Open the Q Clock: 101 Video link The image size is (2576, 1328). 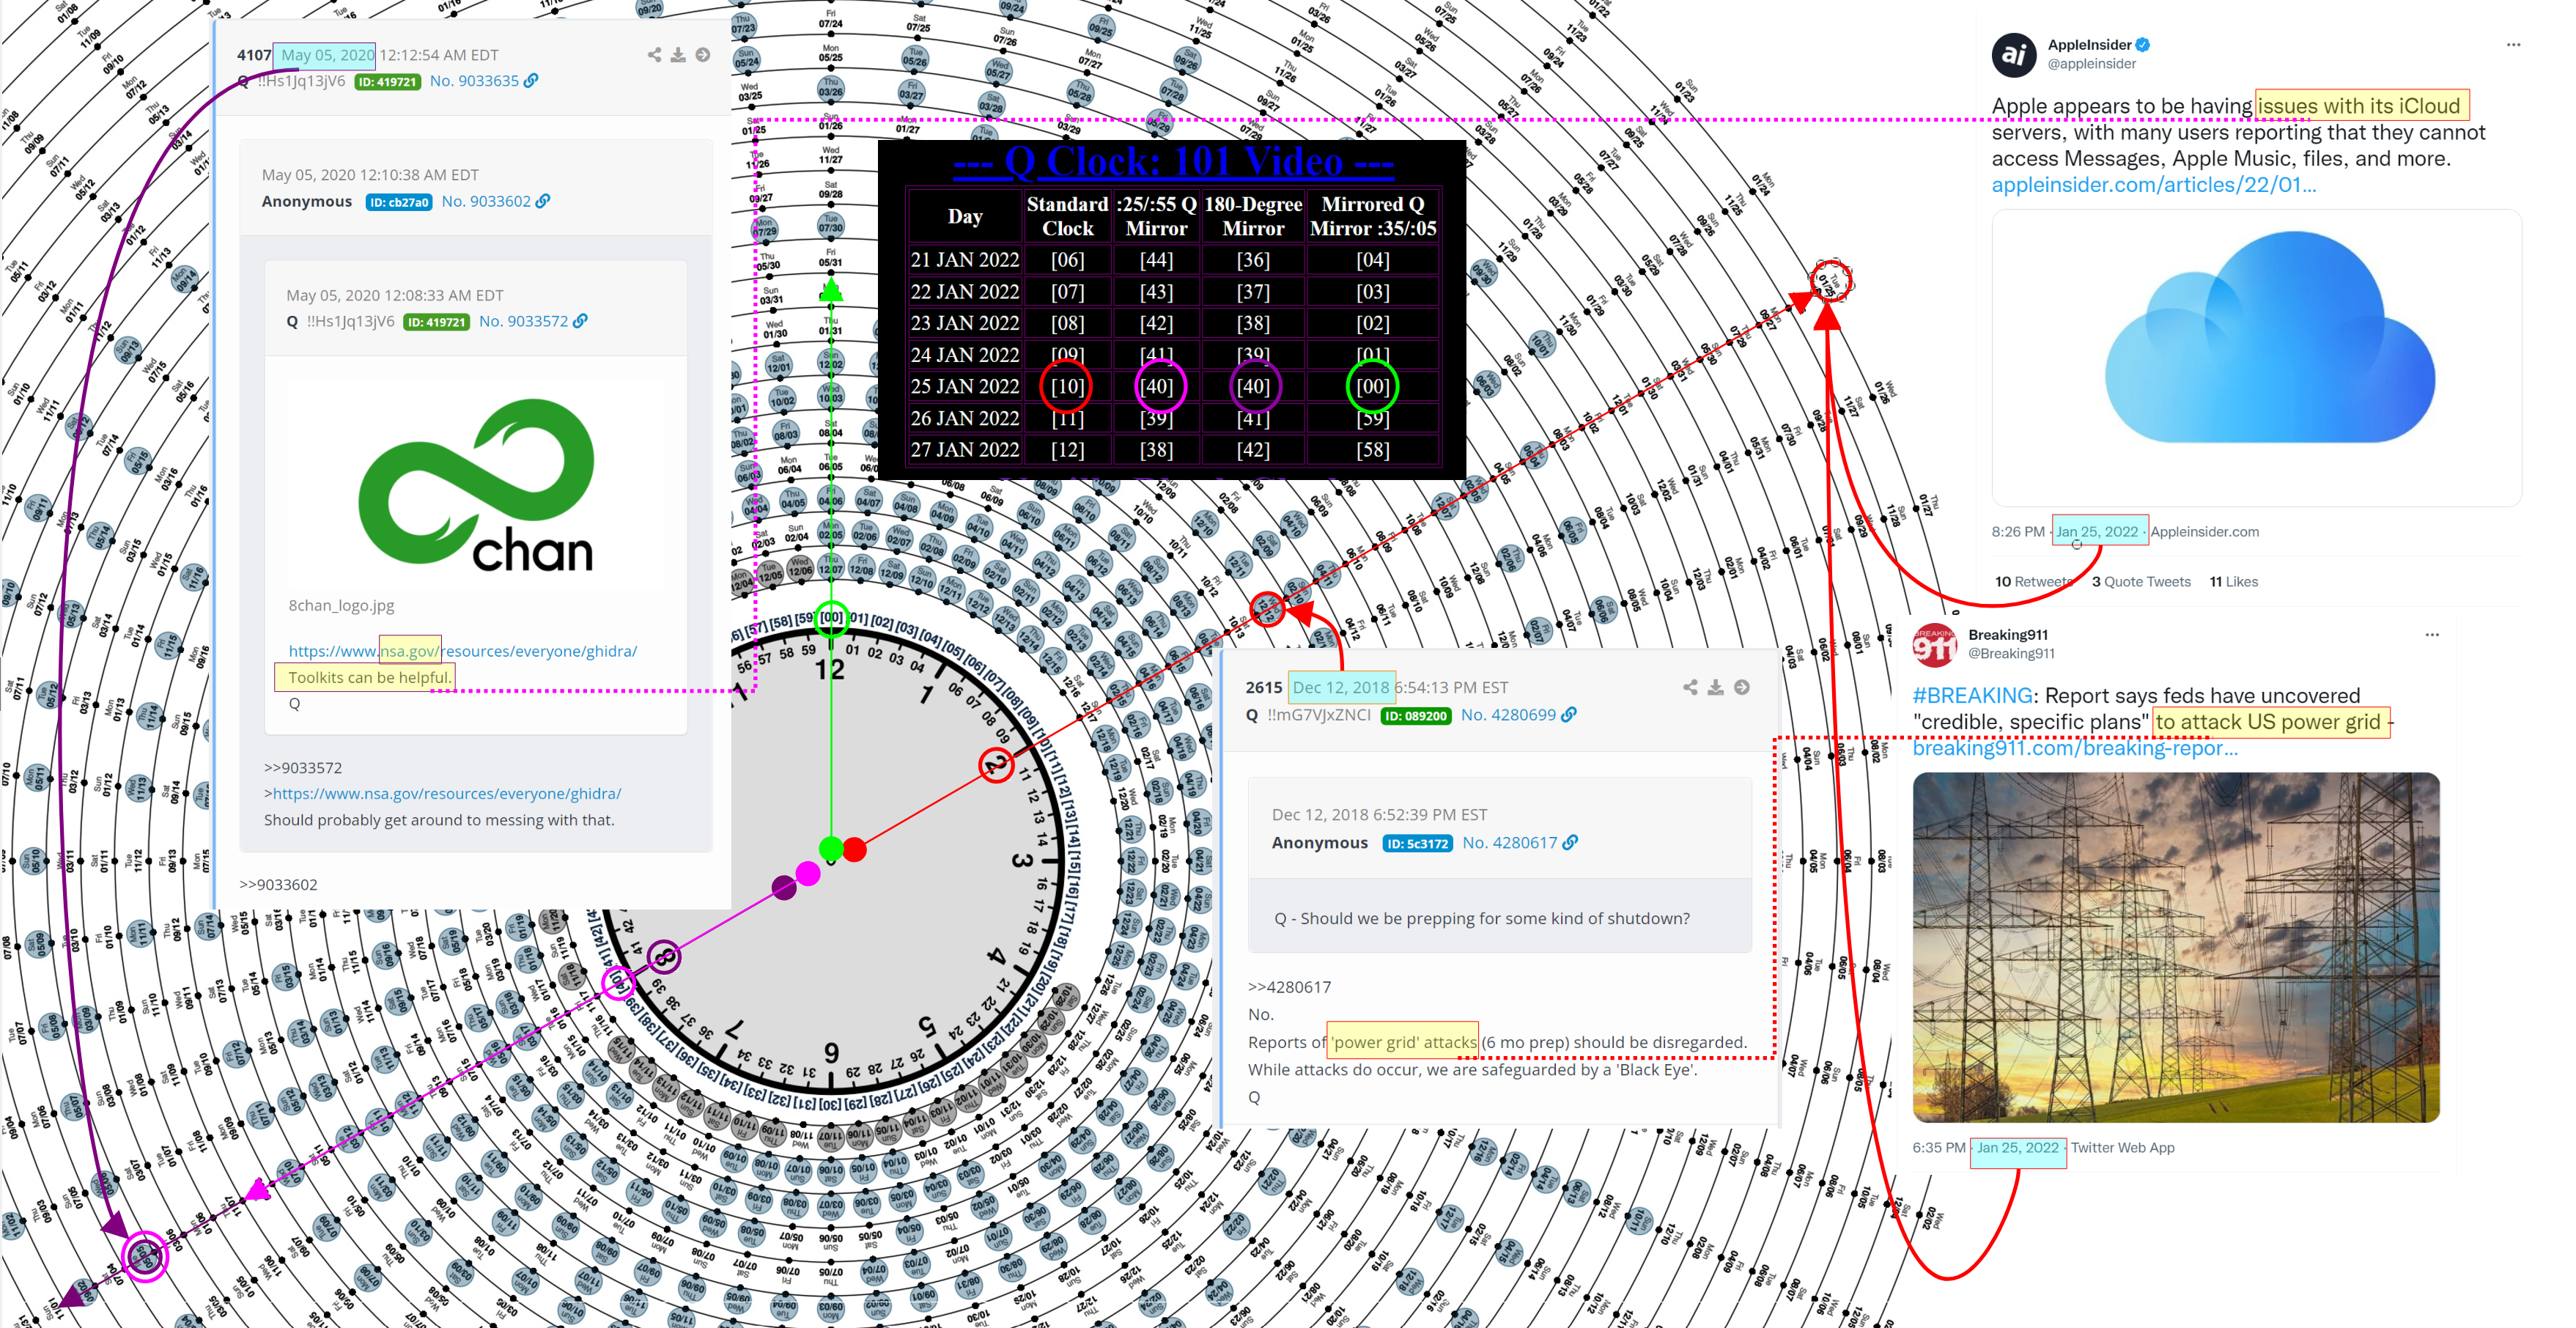[1173, 161]
